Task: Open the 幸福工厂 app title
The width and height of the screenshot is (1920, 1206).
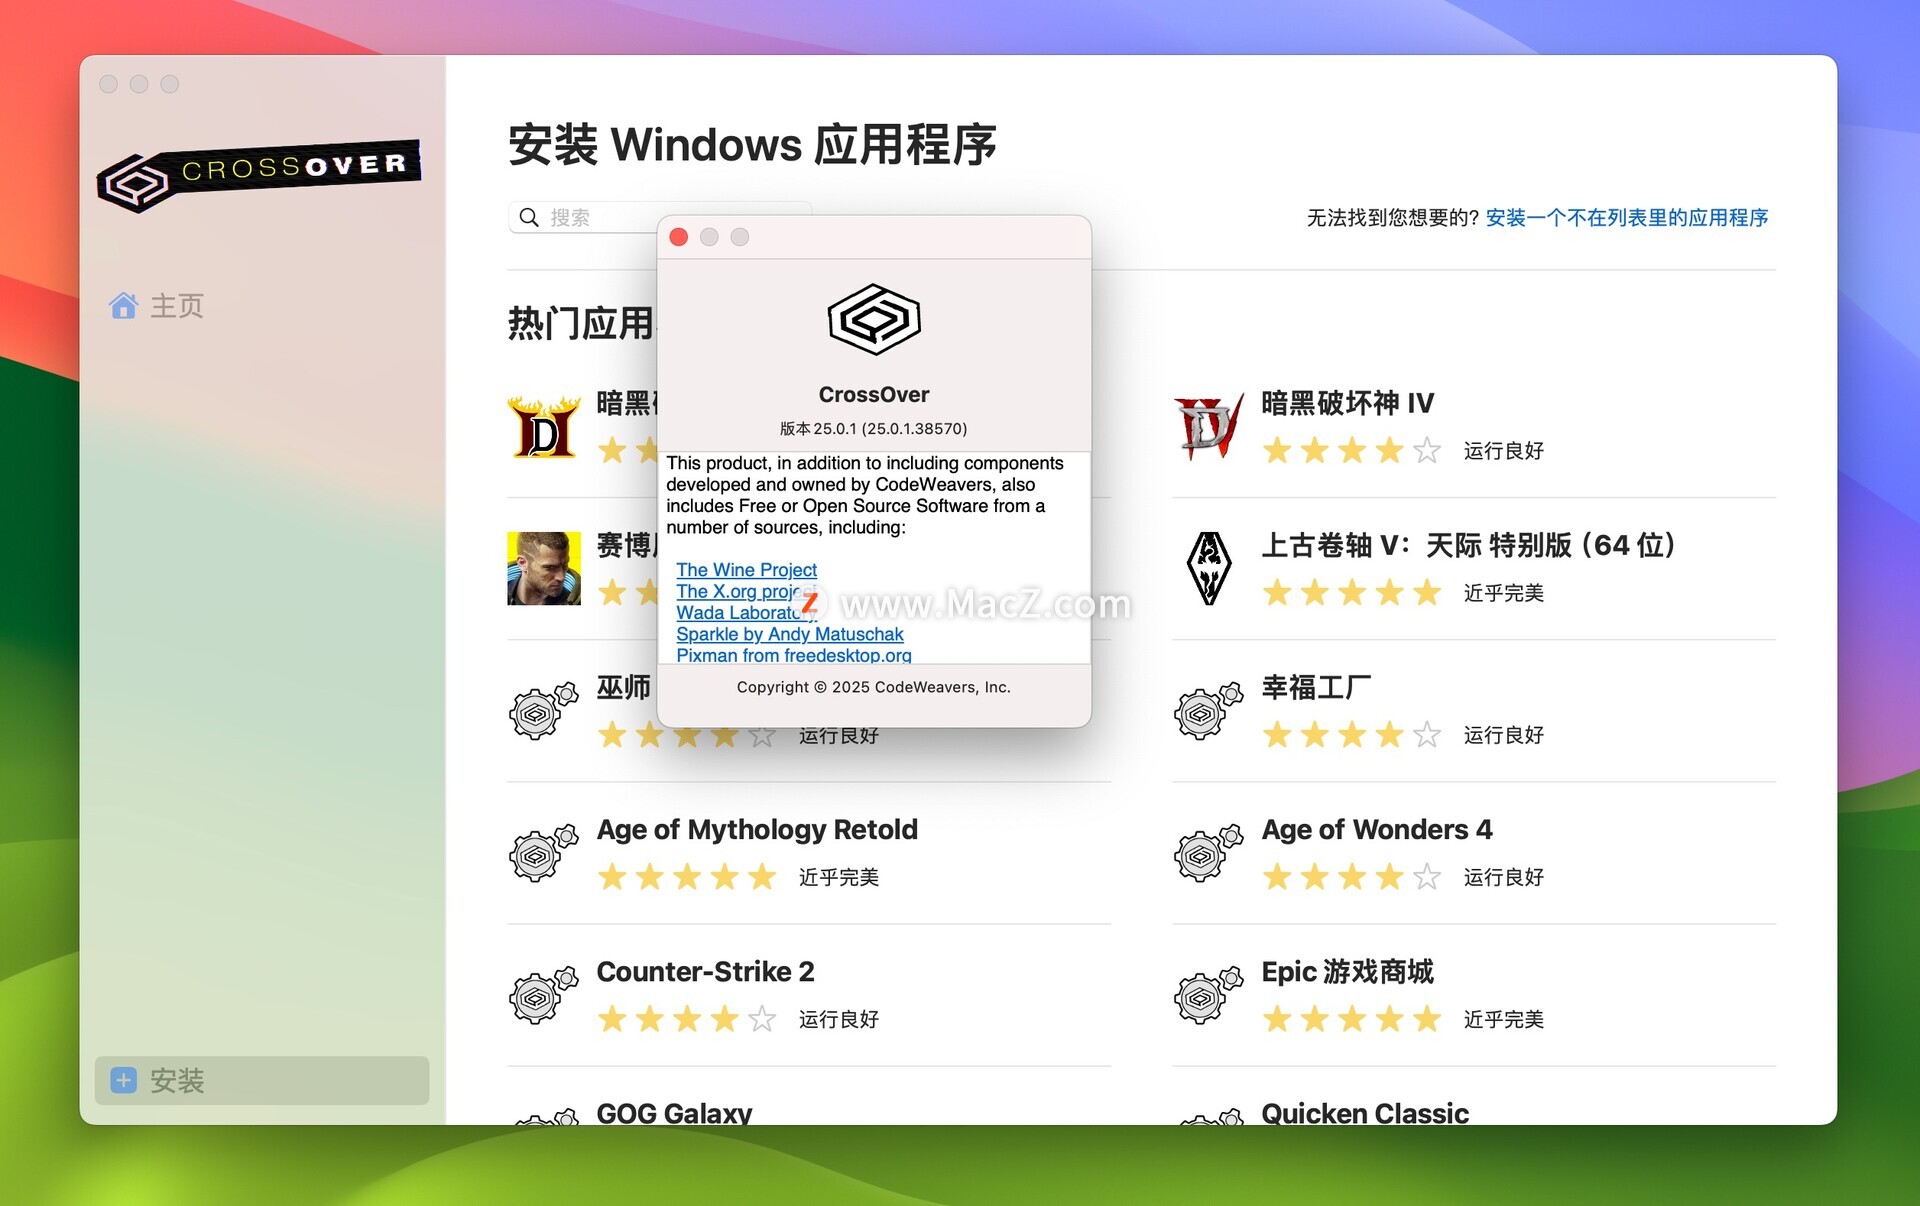Action: [1316, 687]
